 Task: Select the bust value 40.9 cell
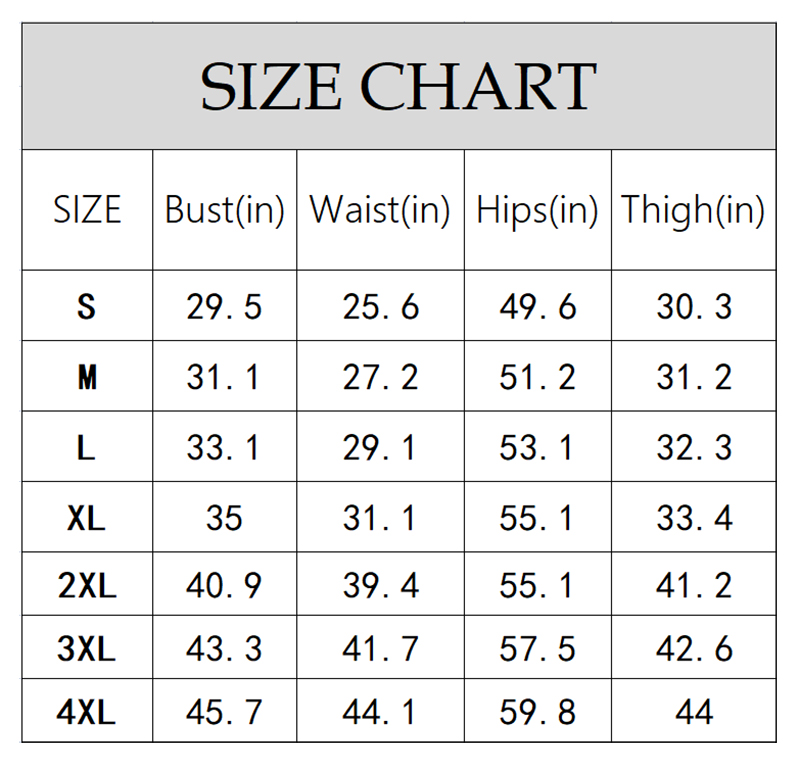[224, 584]
